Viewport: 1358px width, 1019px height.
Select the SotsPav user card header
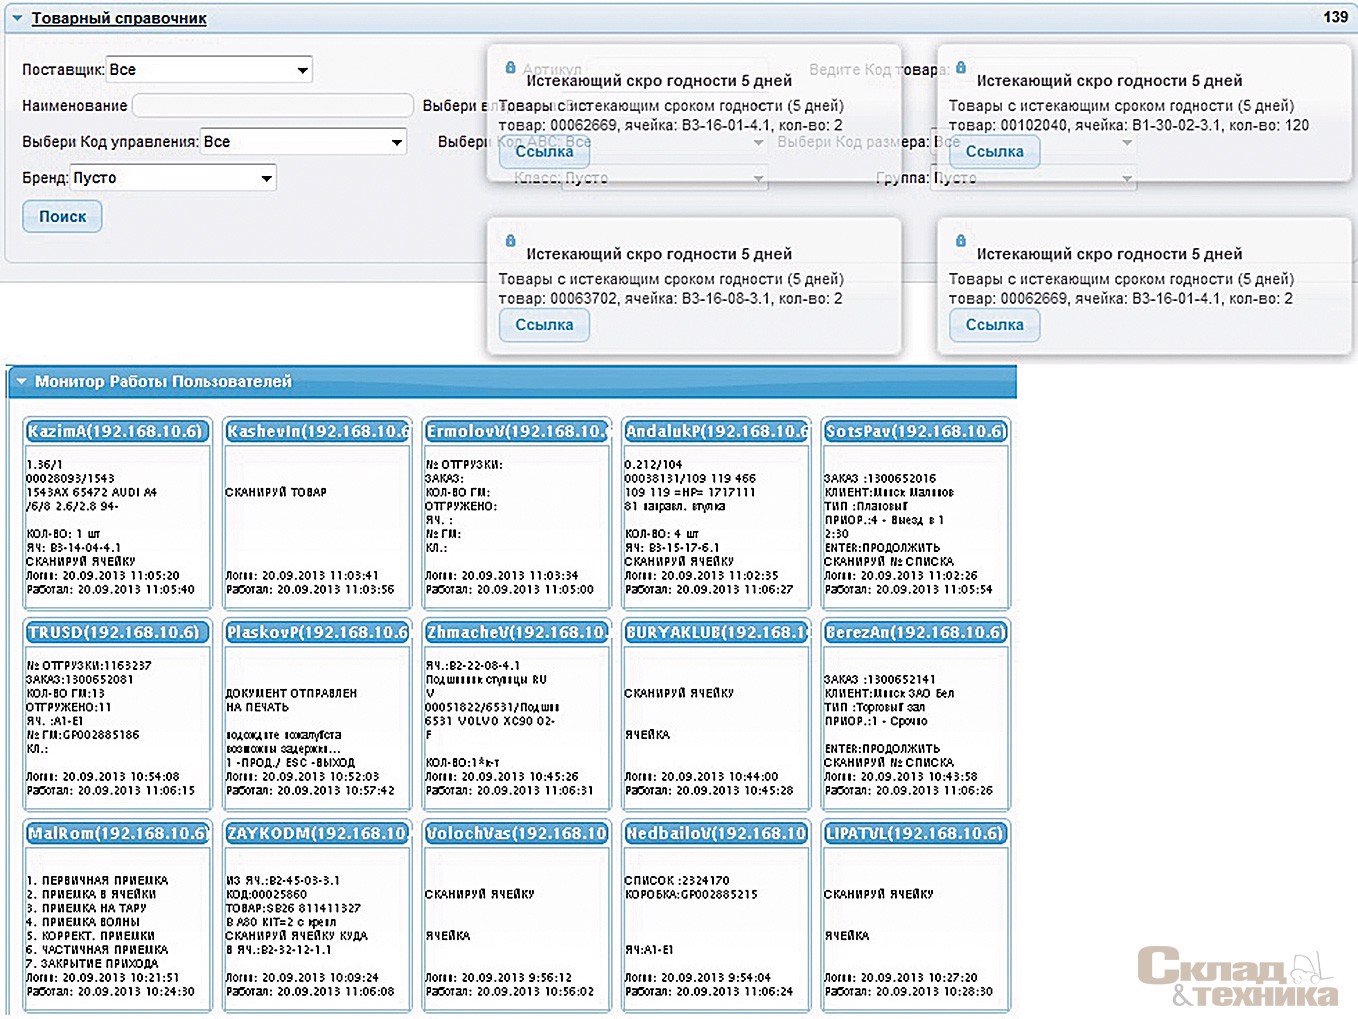pos(915,432)
